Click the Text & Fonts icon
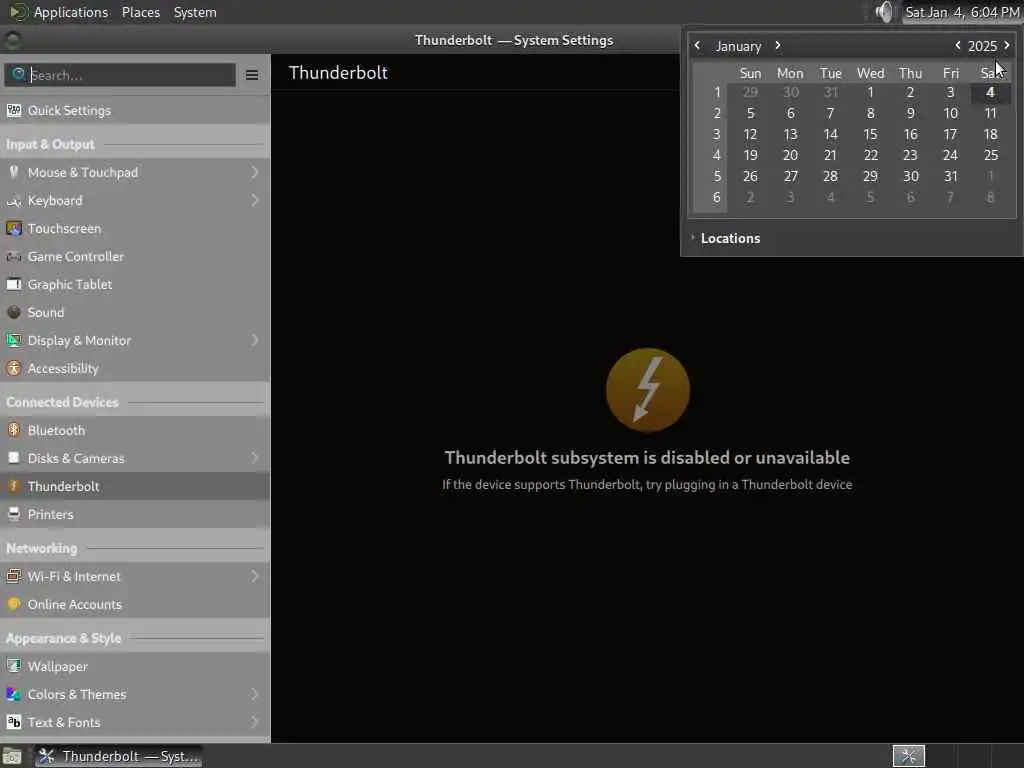The image size is (1024, 768). pos(14,722)
